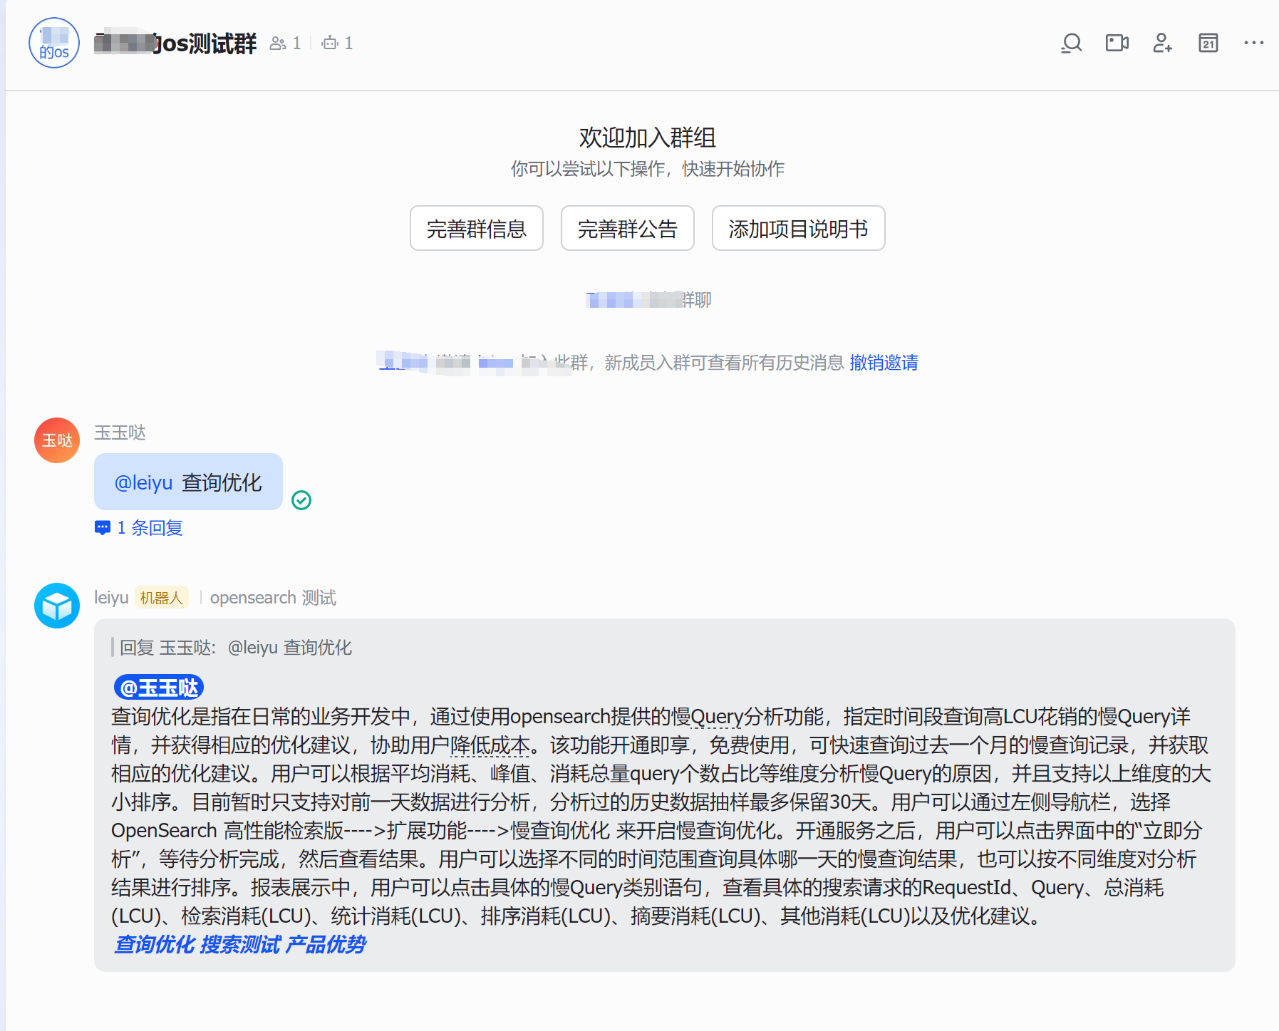The width and height of the screenshot is (1279, 1031).
Task: Start a video meeting from the top bar
Action: (x=1117, y=43)
